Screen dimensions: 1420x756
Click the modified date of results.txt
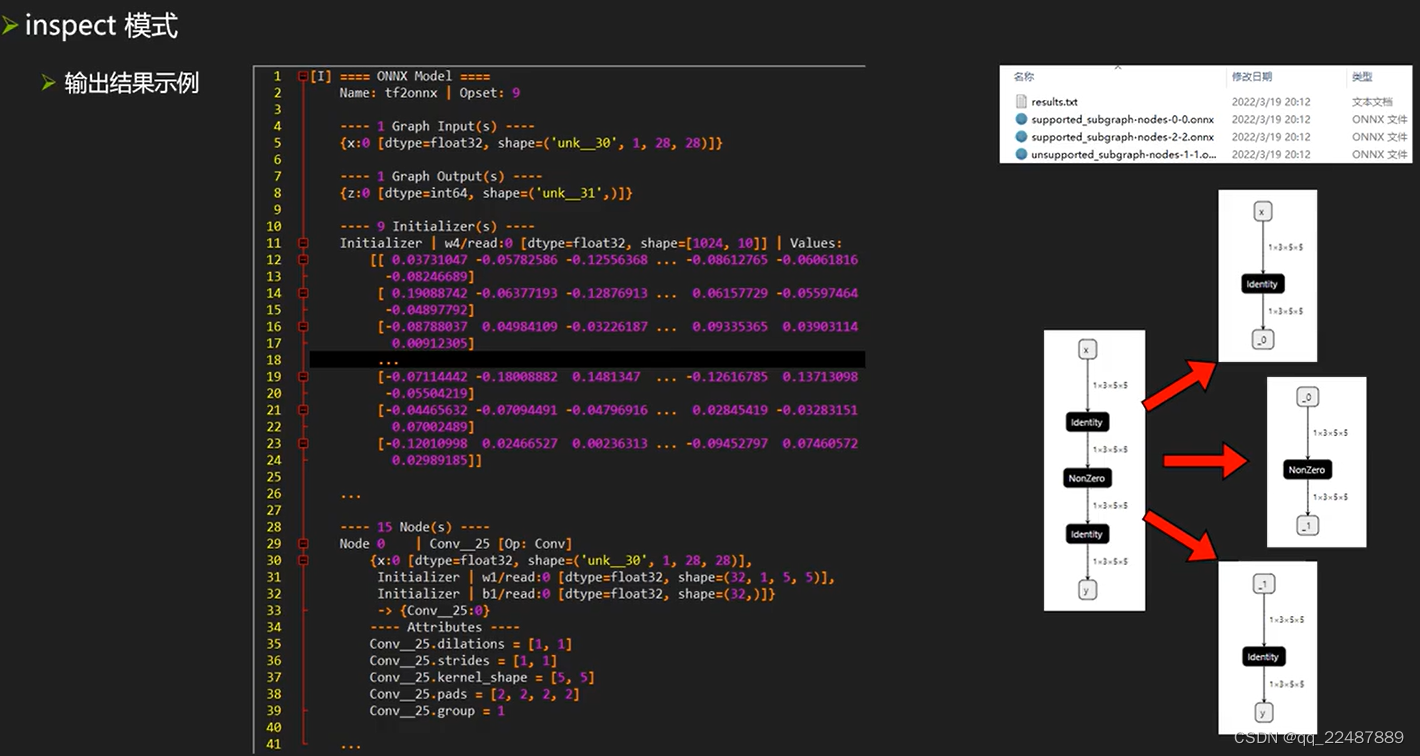click(x=1271, y=102)
